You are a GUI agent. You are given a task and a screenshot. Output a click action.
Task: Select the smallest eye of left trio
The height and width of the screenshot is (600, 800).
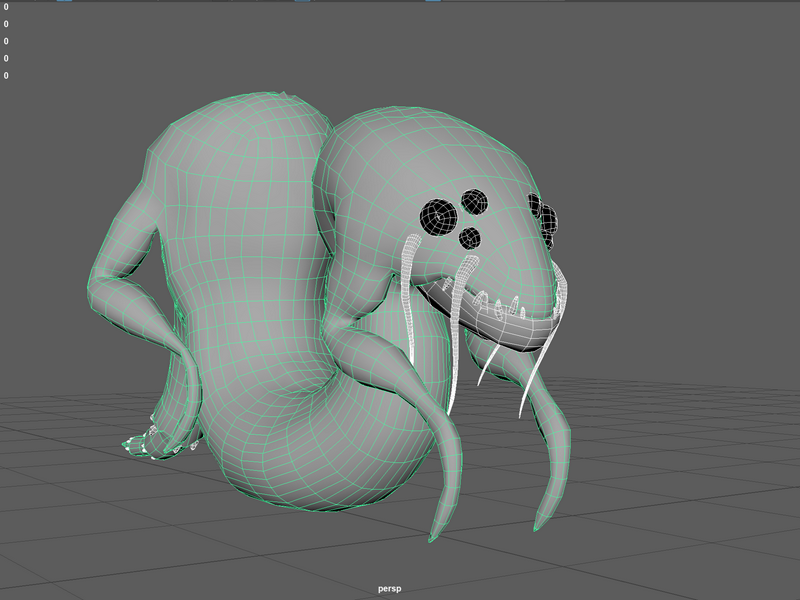point(469,238)
